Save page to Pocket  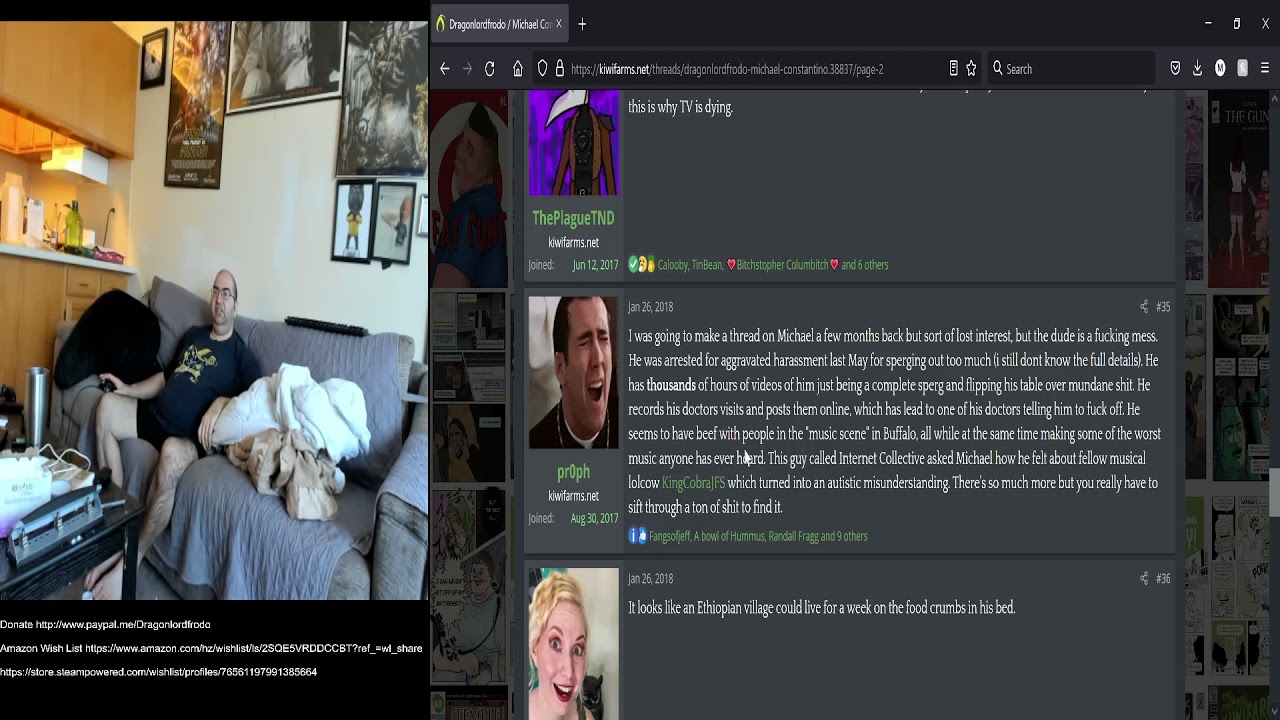[1175, 69]
